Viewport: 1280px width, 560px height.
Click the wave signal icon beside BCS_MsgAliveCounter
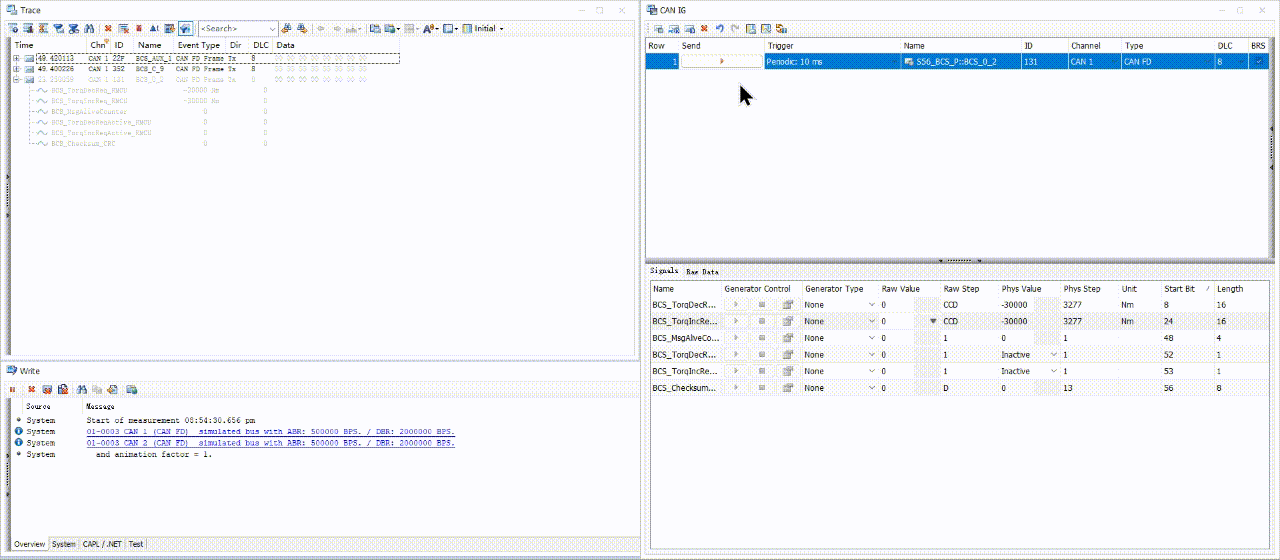41,112
